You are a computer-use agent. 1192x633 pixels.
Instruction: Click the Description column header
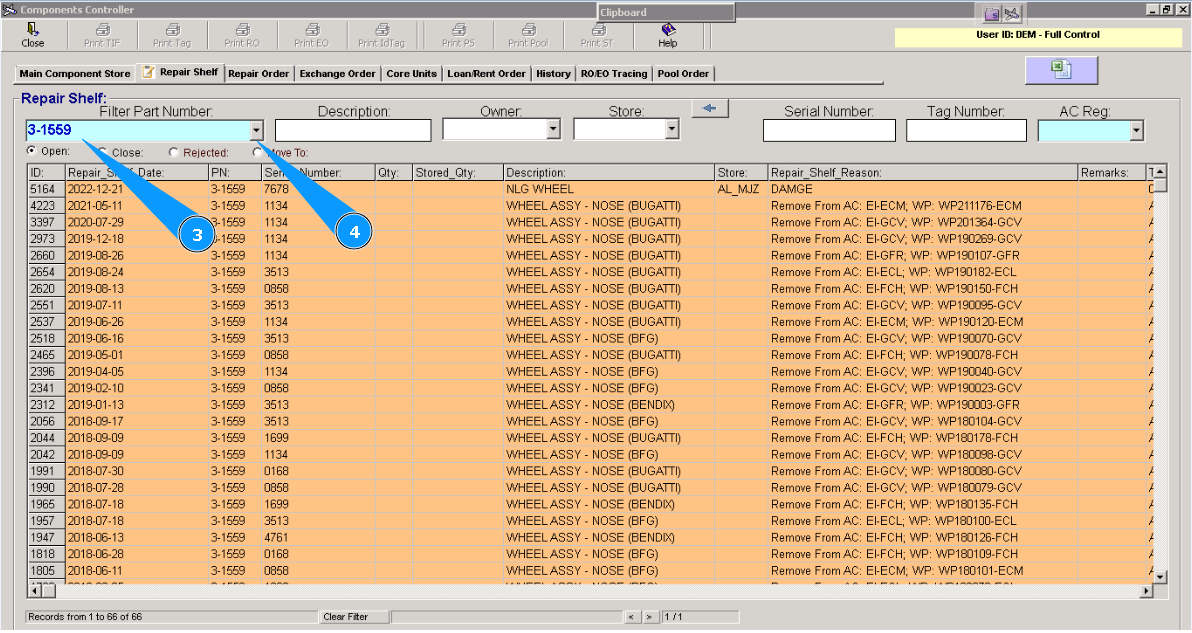pos(608,172)
